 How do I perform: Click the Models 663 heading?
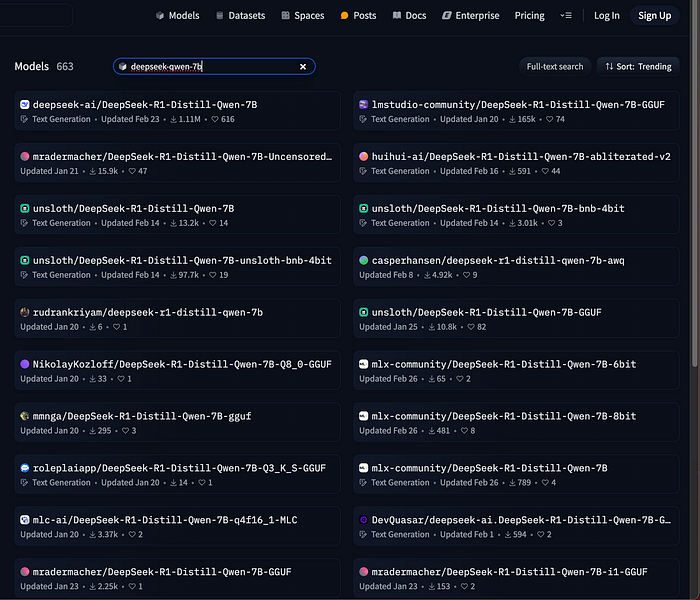[44, 67]
